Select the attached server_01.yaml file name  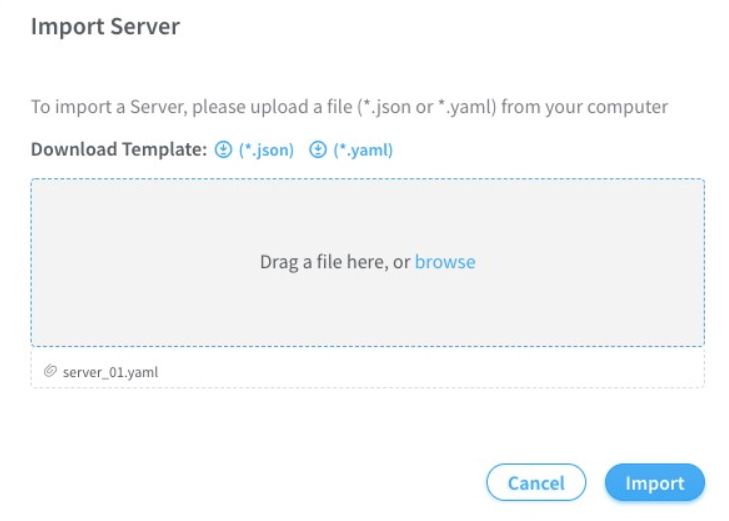[110, 372]
